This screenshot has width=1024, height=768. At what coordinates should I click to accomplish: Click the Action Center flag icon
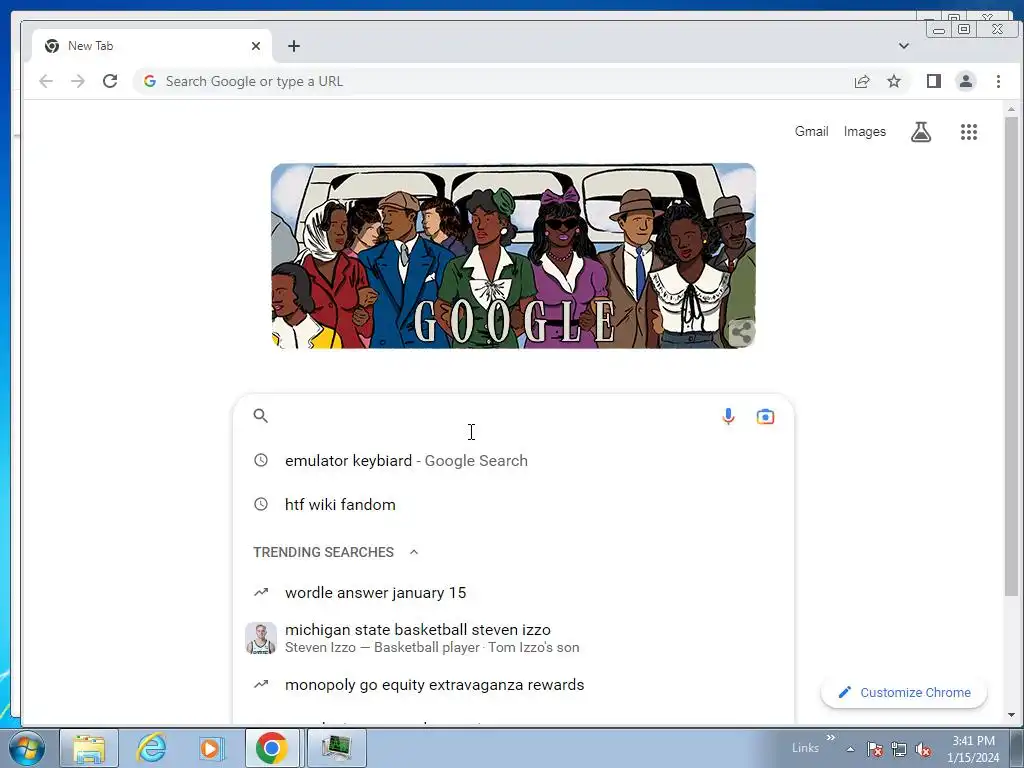point(874,749)
